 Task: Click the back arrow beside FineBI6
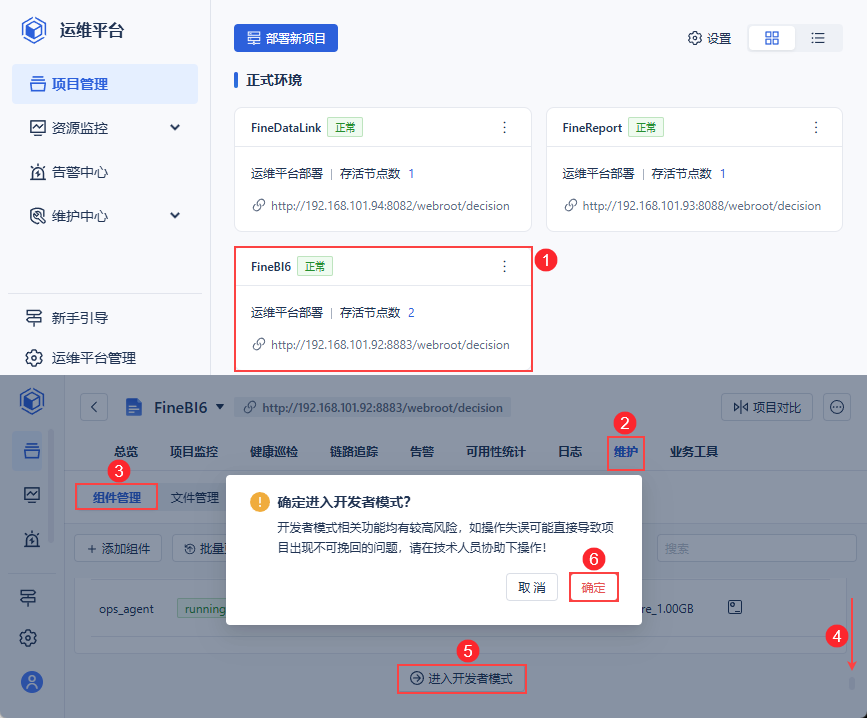coord(94,407)
